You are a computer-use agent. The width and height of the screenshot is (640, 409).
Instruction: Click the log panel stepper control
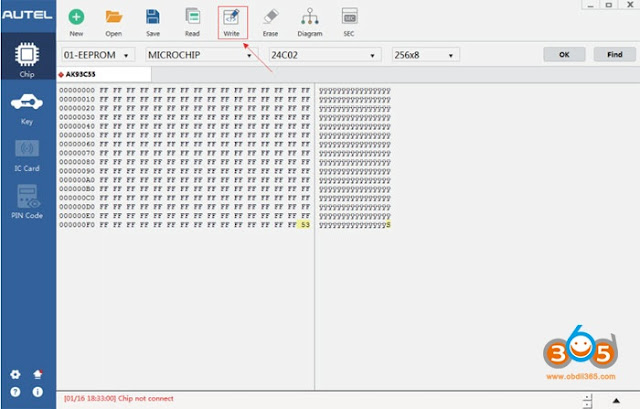587,400
